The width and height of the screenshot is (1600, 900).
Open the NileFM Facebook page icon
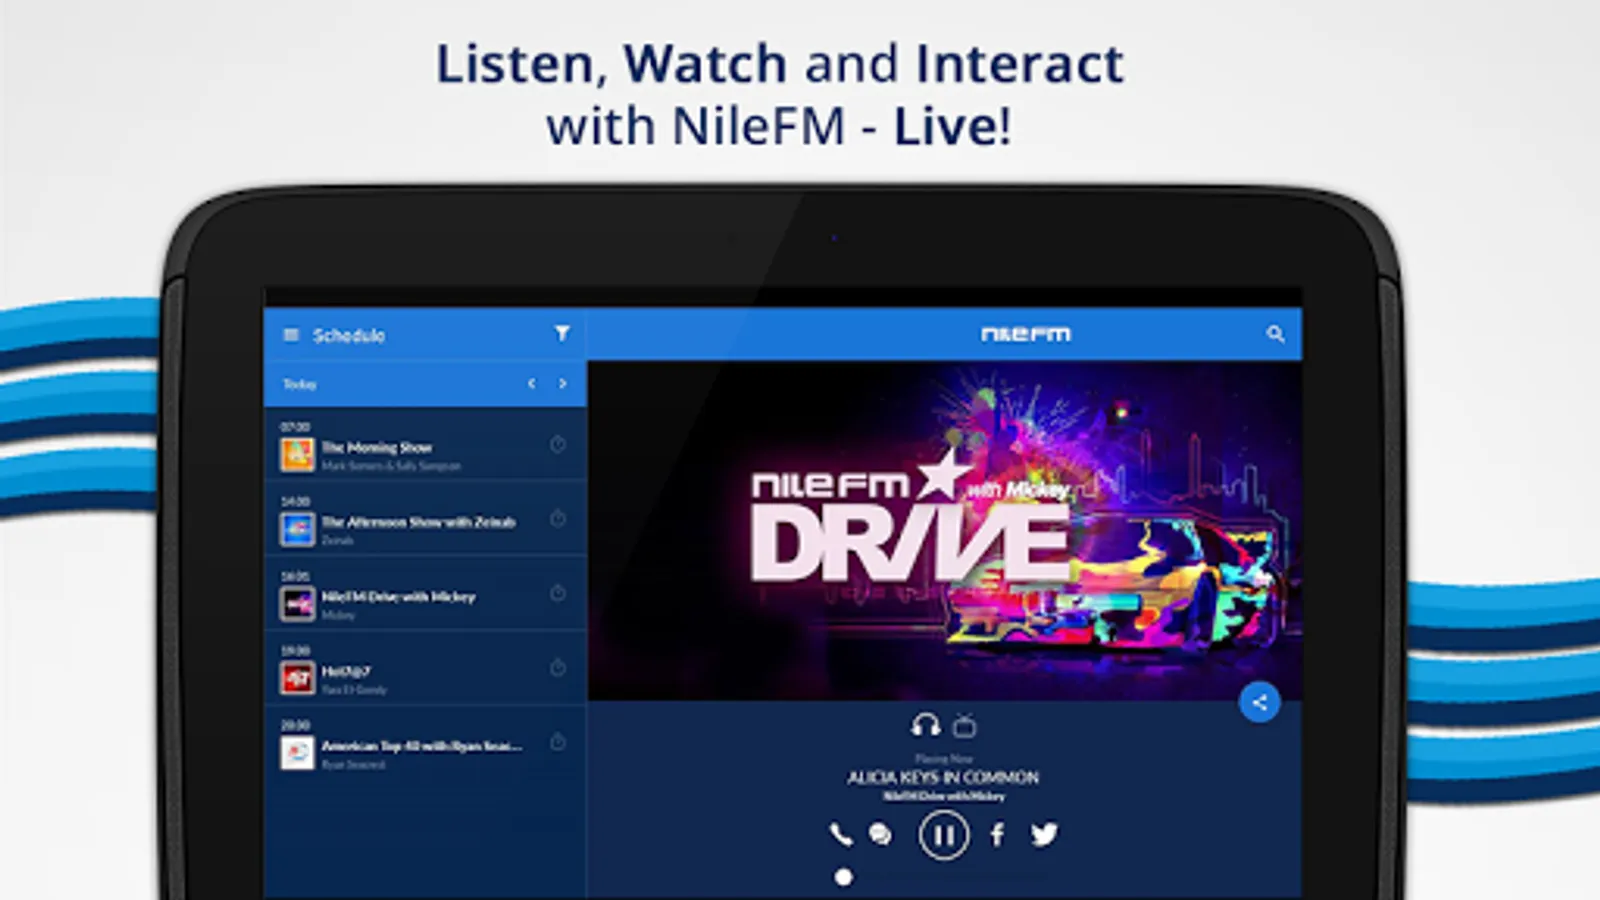(x=997, y=834)
